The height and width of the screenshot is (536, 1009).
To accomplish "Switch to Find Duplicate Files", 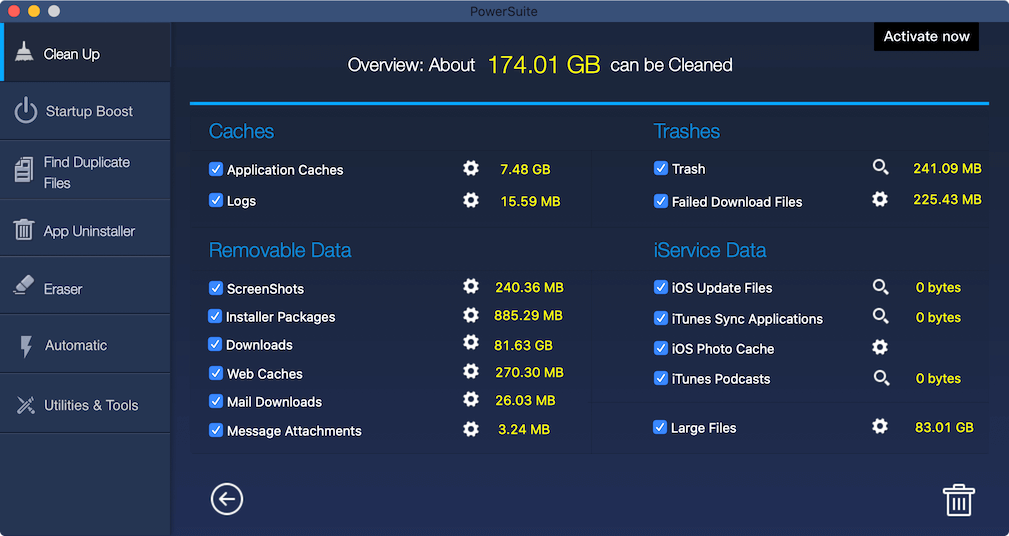I will click(85, 171).
